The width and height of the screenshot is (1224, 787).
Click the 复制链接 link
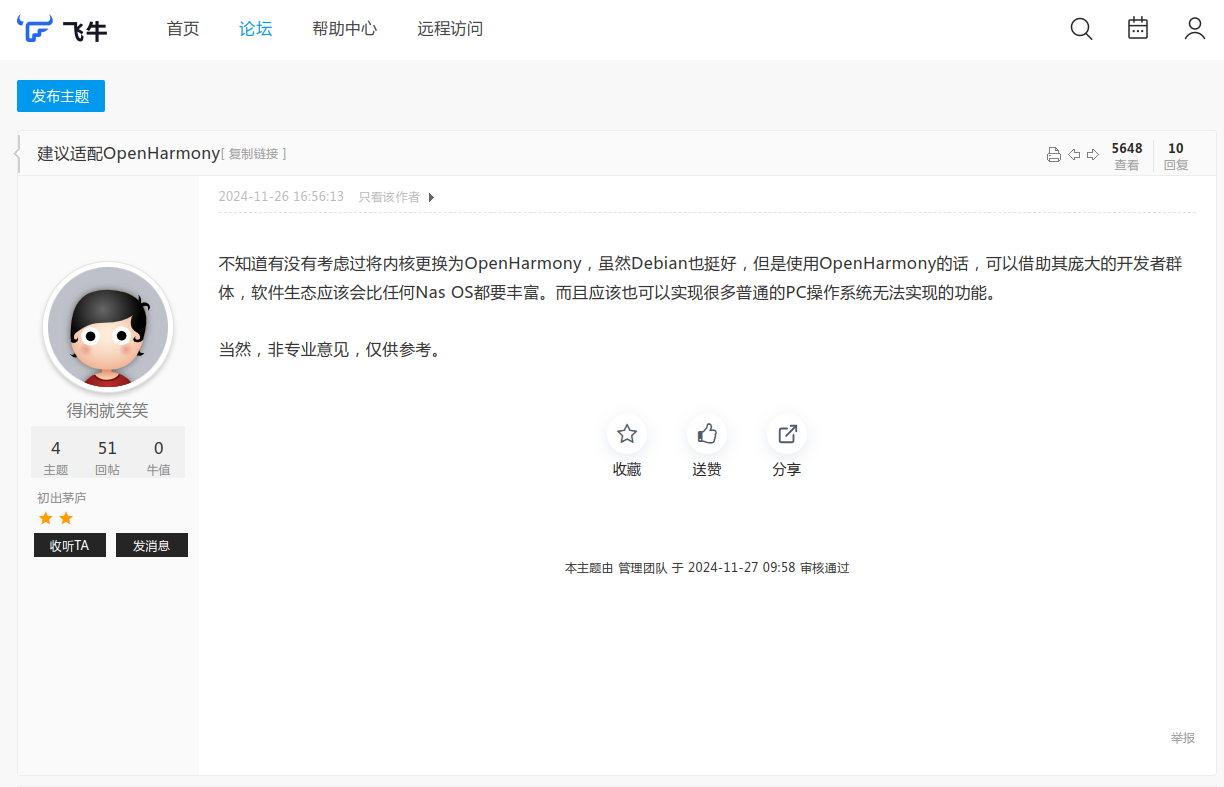pos(254,154)
